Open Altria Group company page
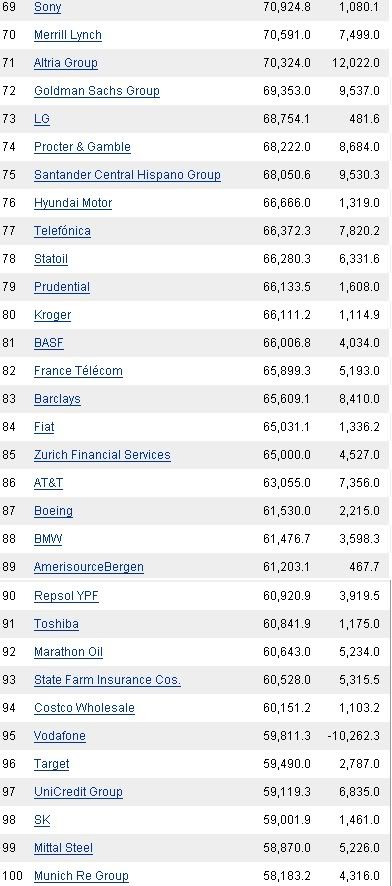 pyautogui.click(x=66, y=63)
